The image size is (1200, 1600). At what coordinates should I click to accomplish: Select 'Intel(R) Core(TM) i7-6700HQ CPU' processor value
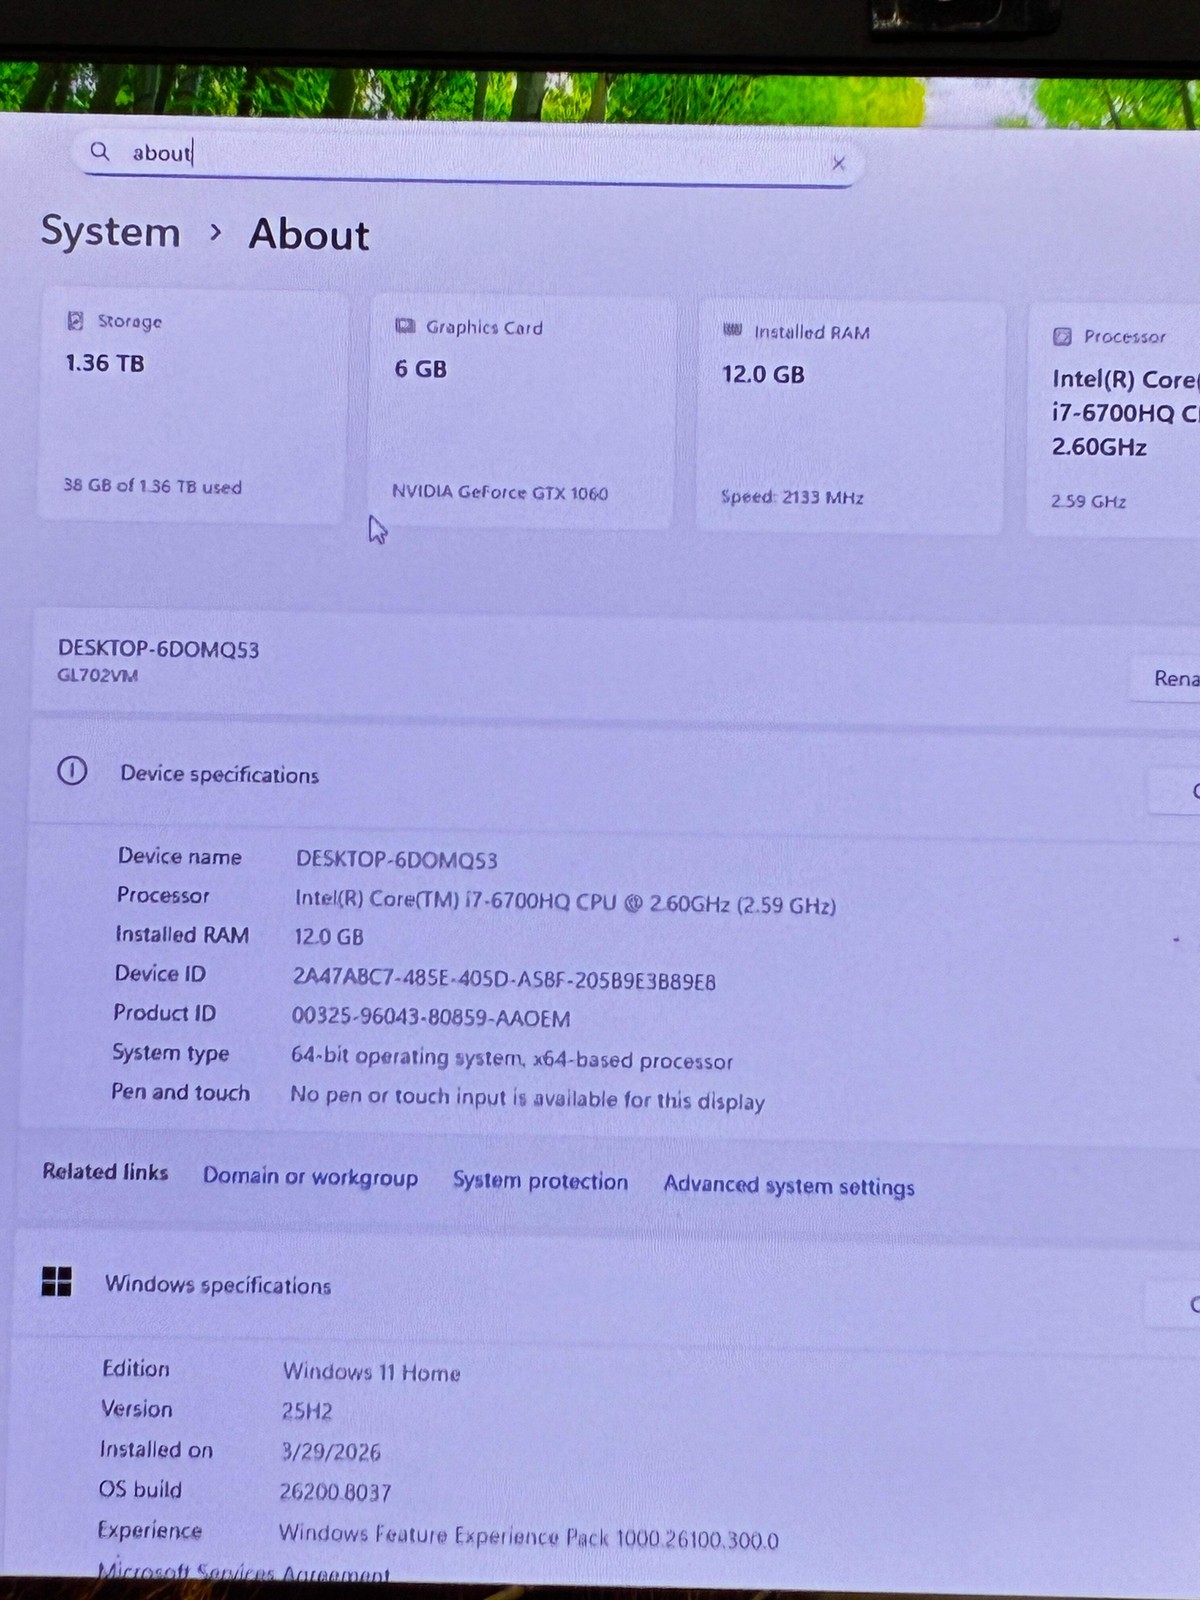point(565,902)
